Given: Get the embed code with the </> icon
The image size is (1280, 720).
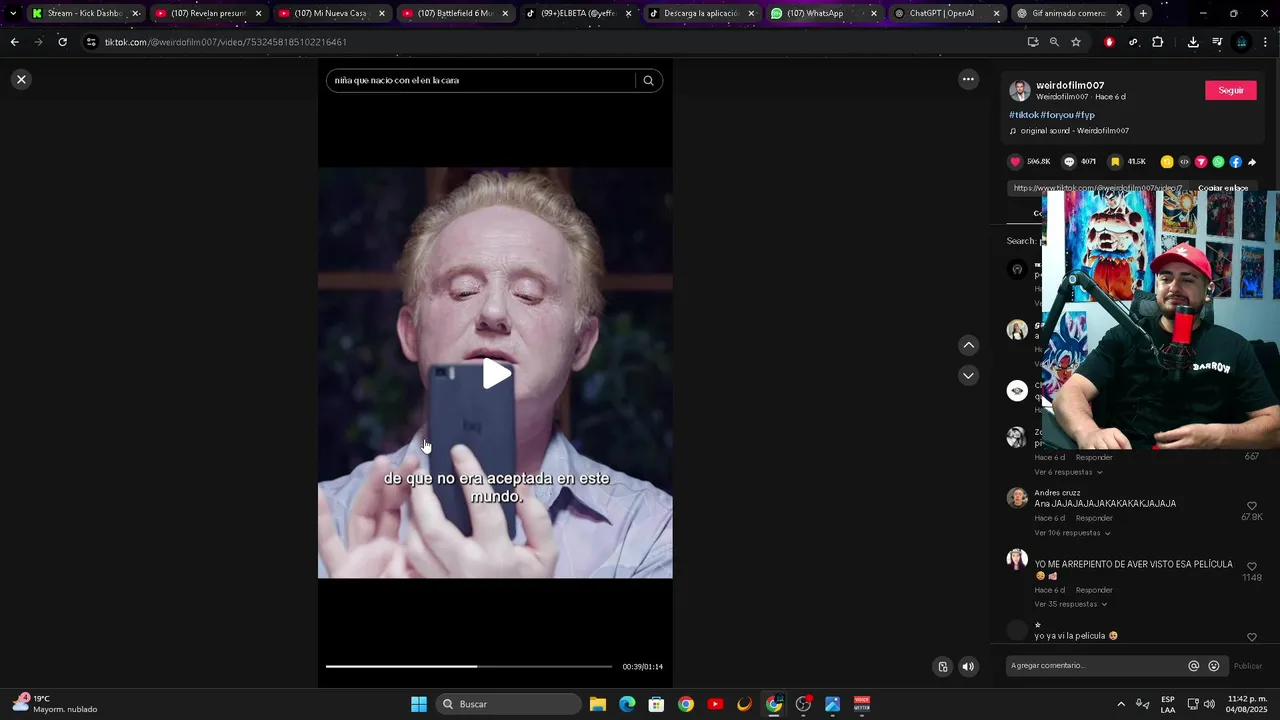Looking at the screenshot, I should [x=1184, y=162].
